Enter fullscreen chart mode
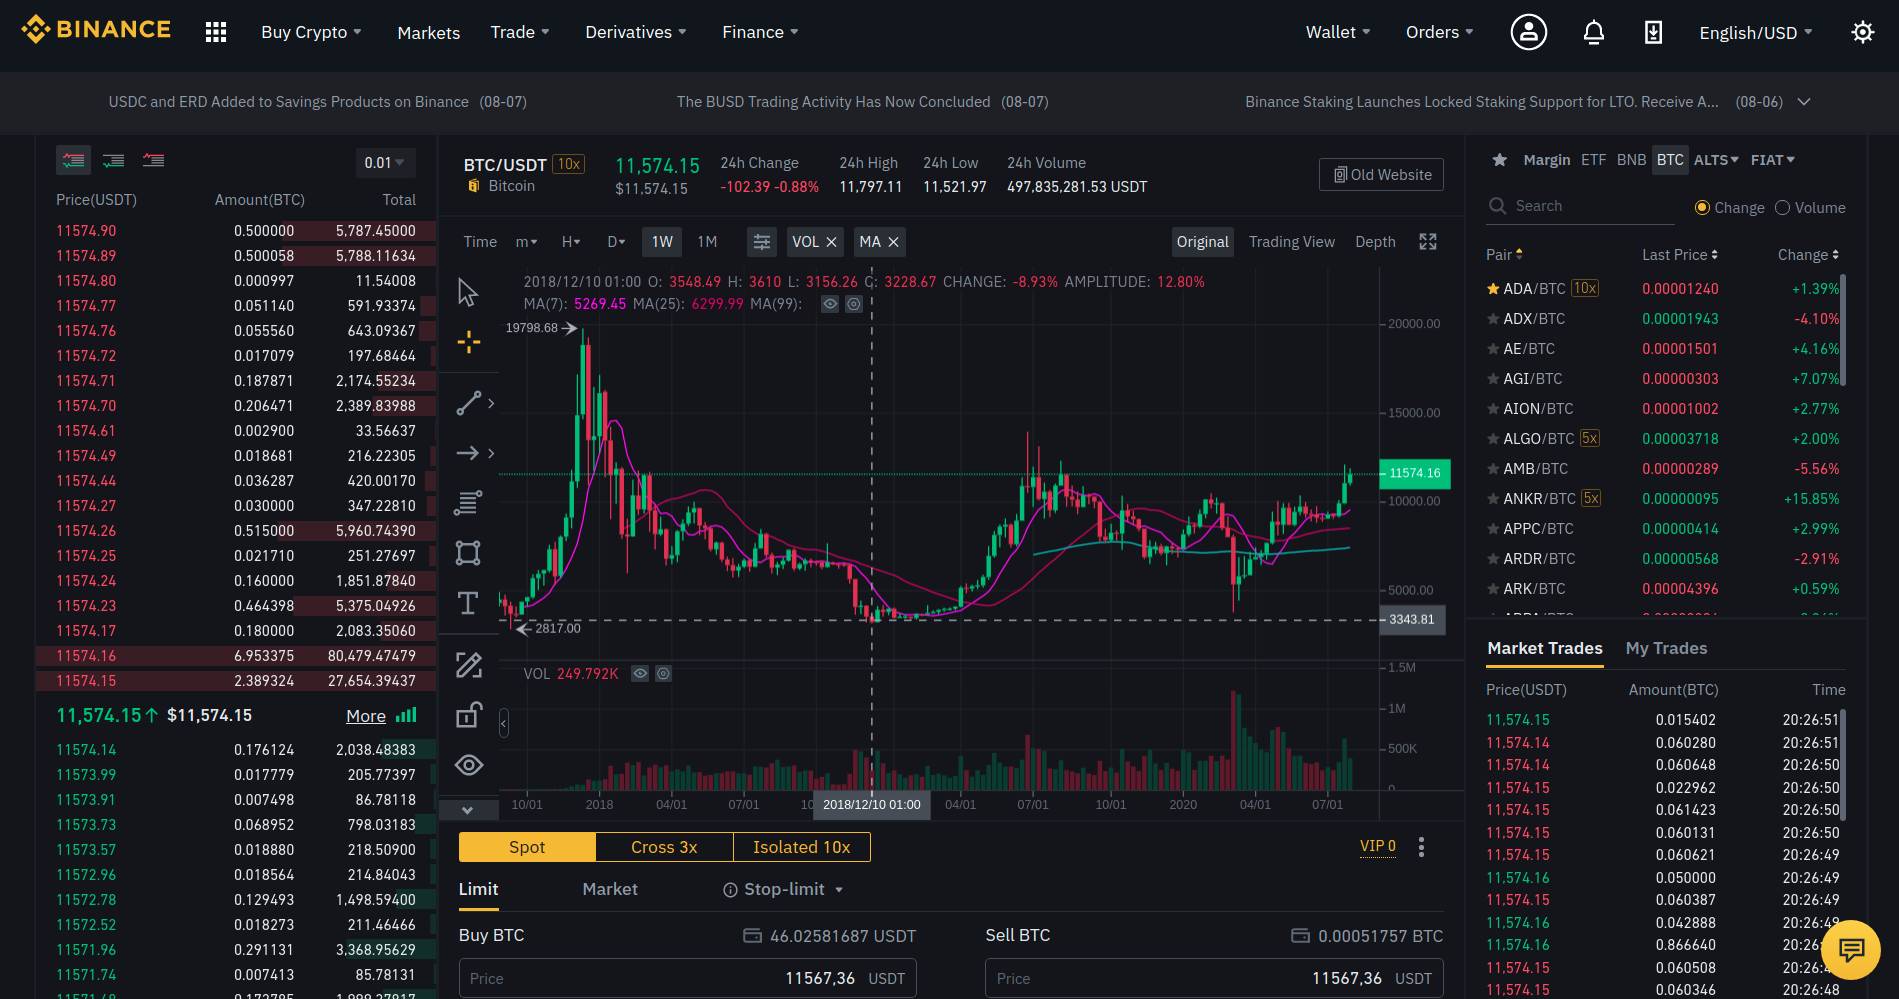This screenshot has height=999, width=1899. coord(1428,242)
